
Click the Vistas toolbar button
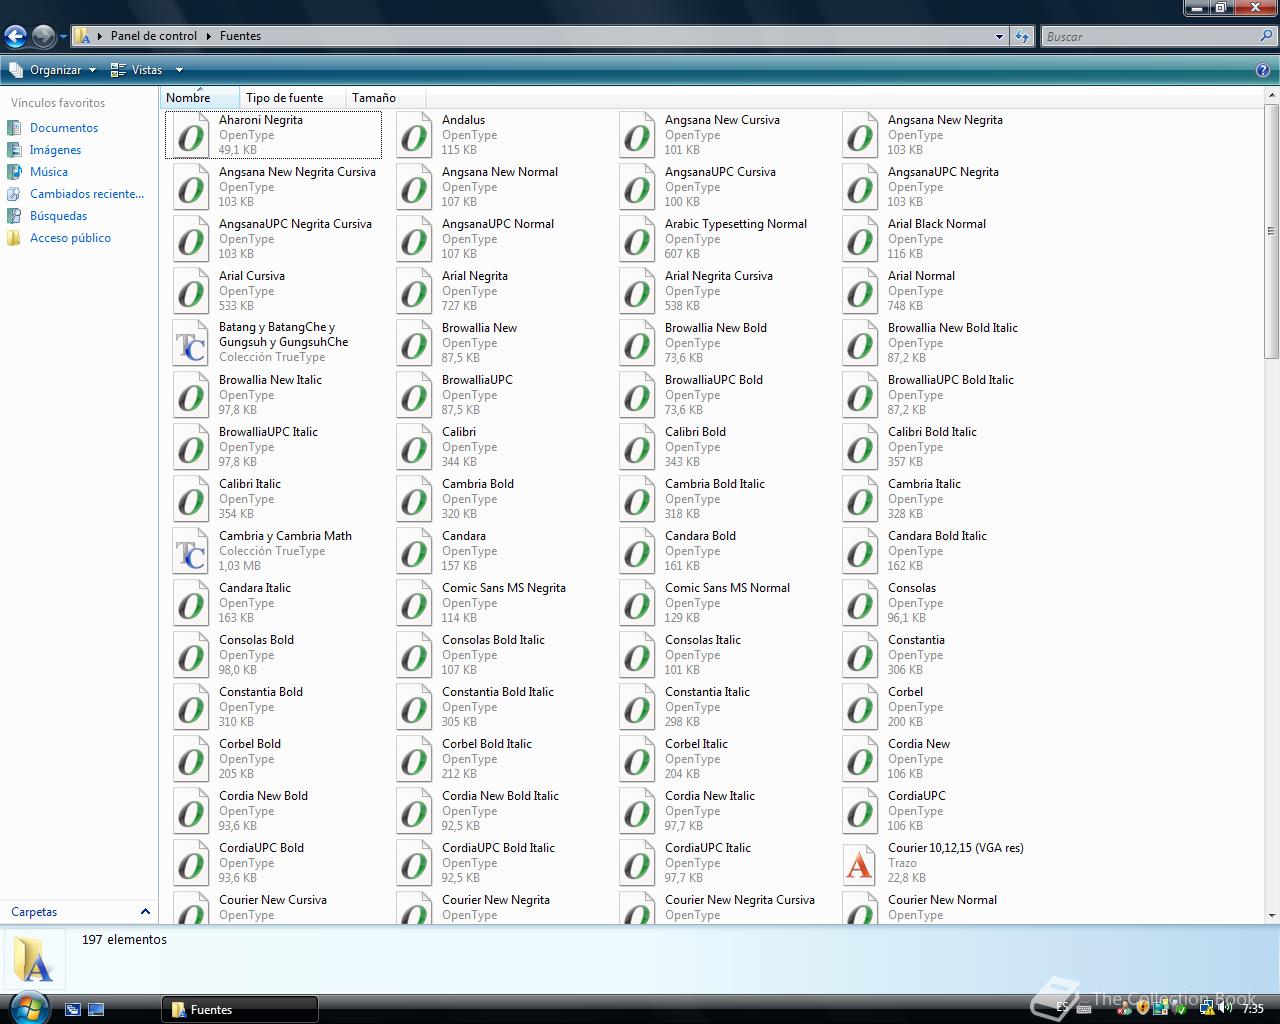click(x=137, y=70)
